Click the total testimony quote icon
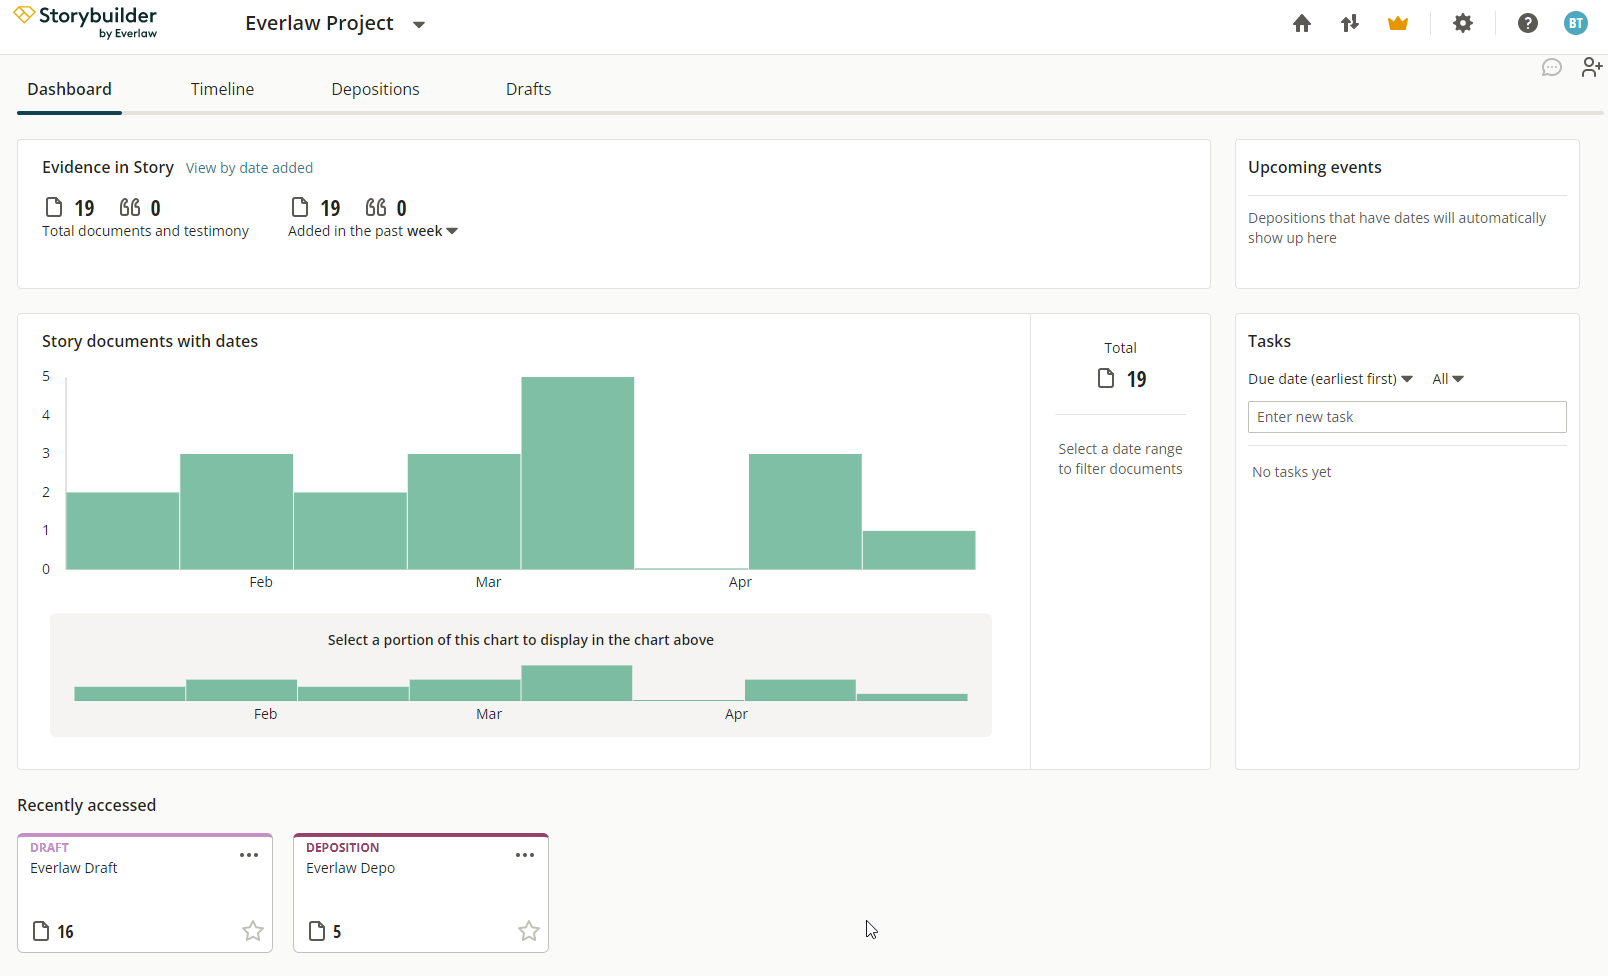 130,207
